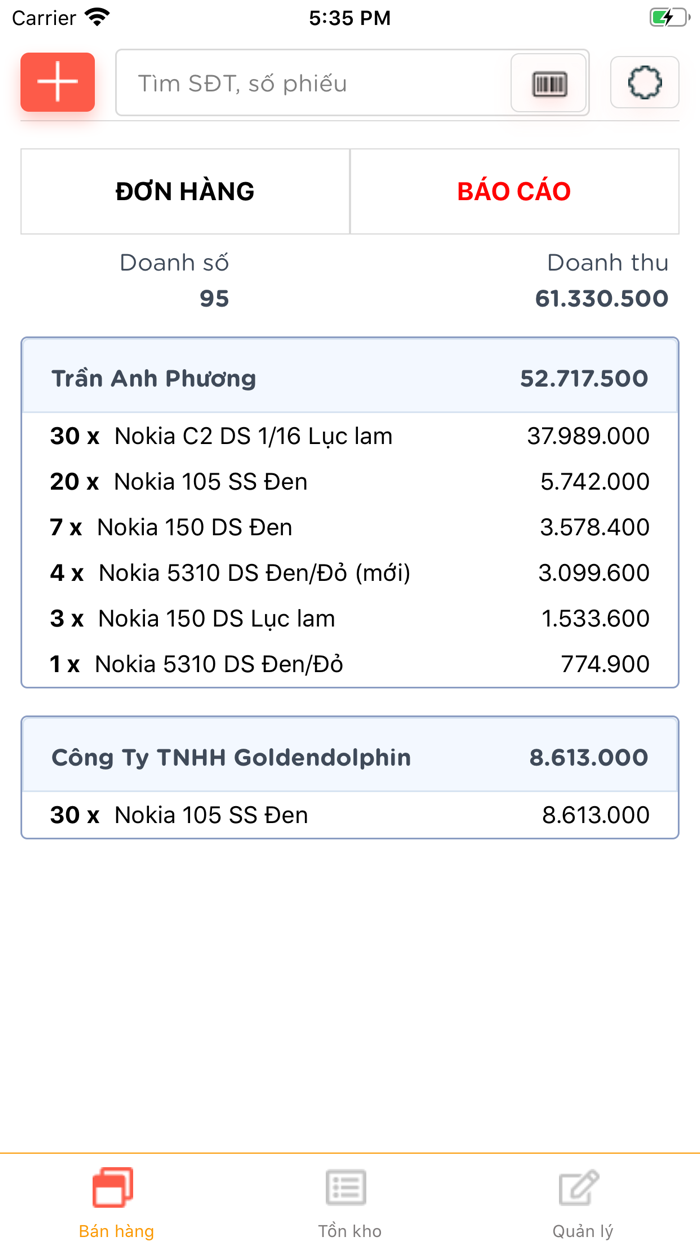Open the Quản lý management icon

coord(580,1189)
